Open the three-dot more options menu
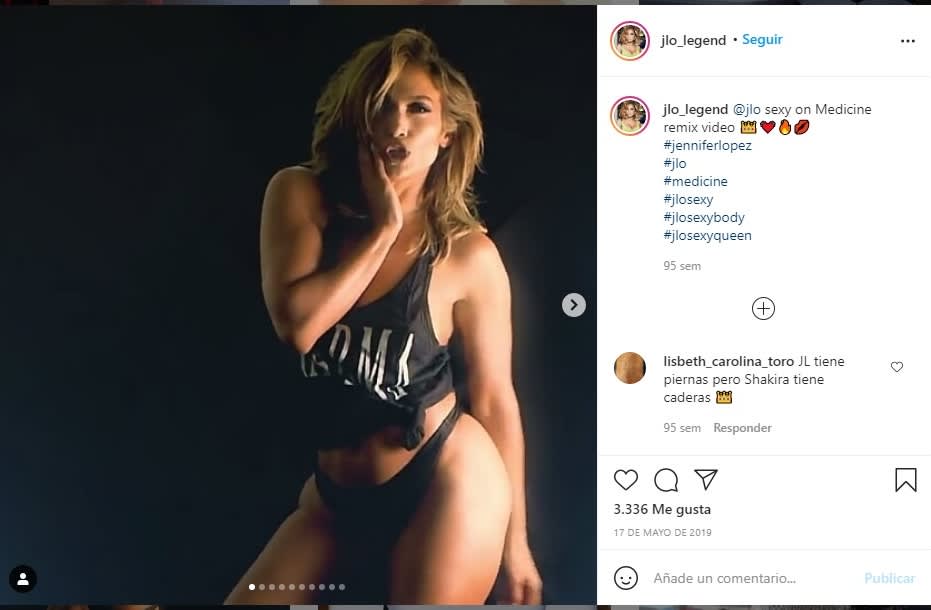This screenshot has height=610, width=931. (907, 41)
